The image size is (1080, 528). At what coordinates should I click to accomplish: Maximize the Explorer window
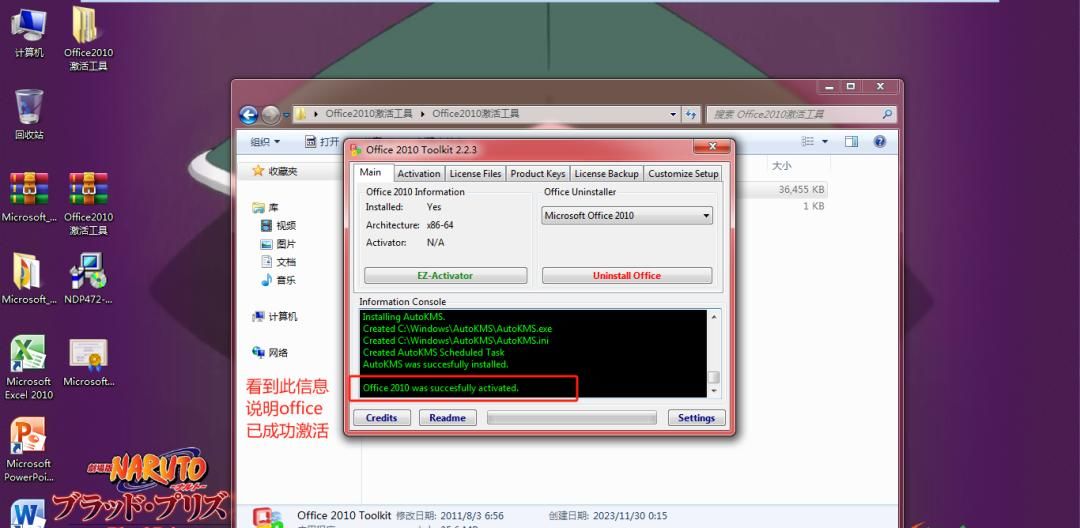click(851, 87)
